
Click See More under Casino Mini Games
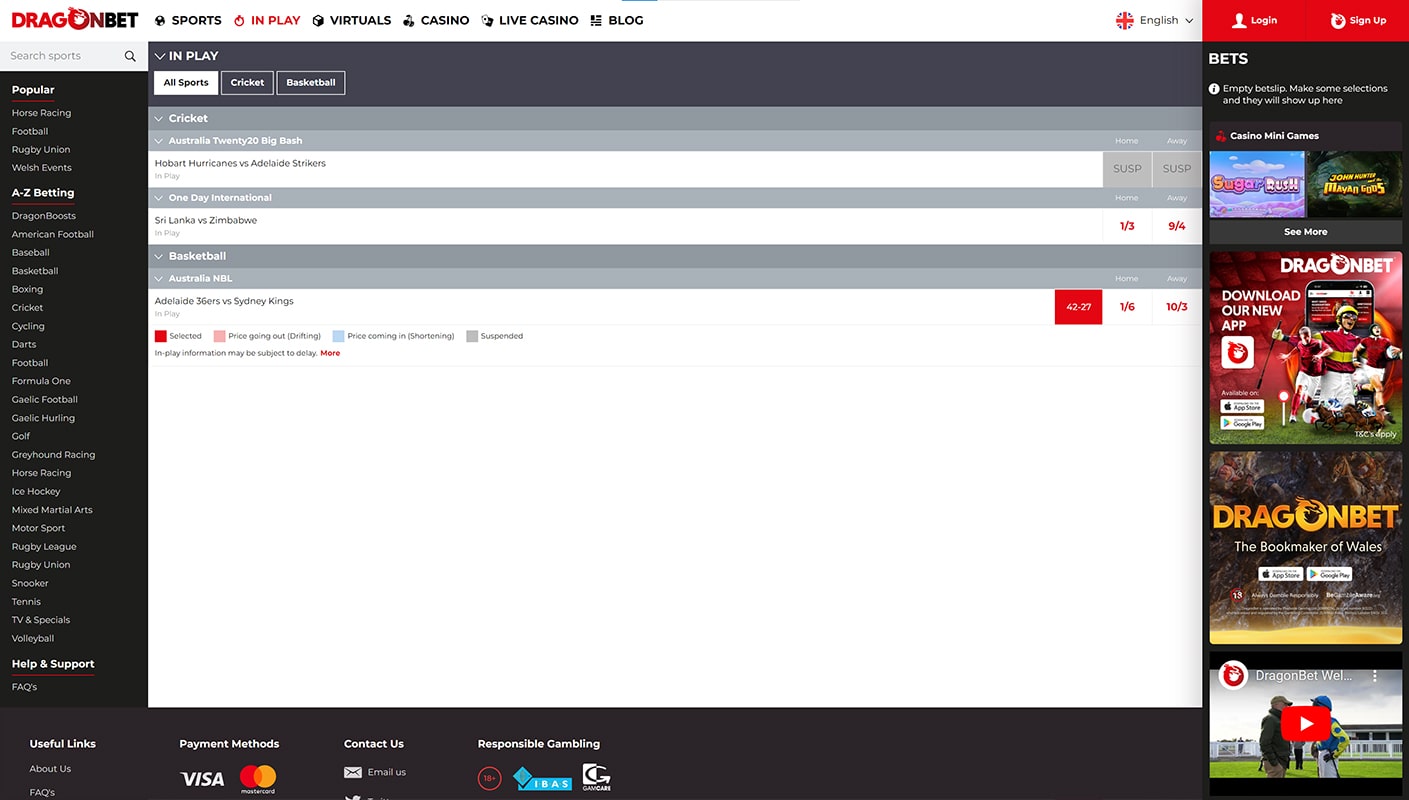click(1306, 232)
